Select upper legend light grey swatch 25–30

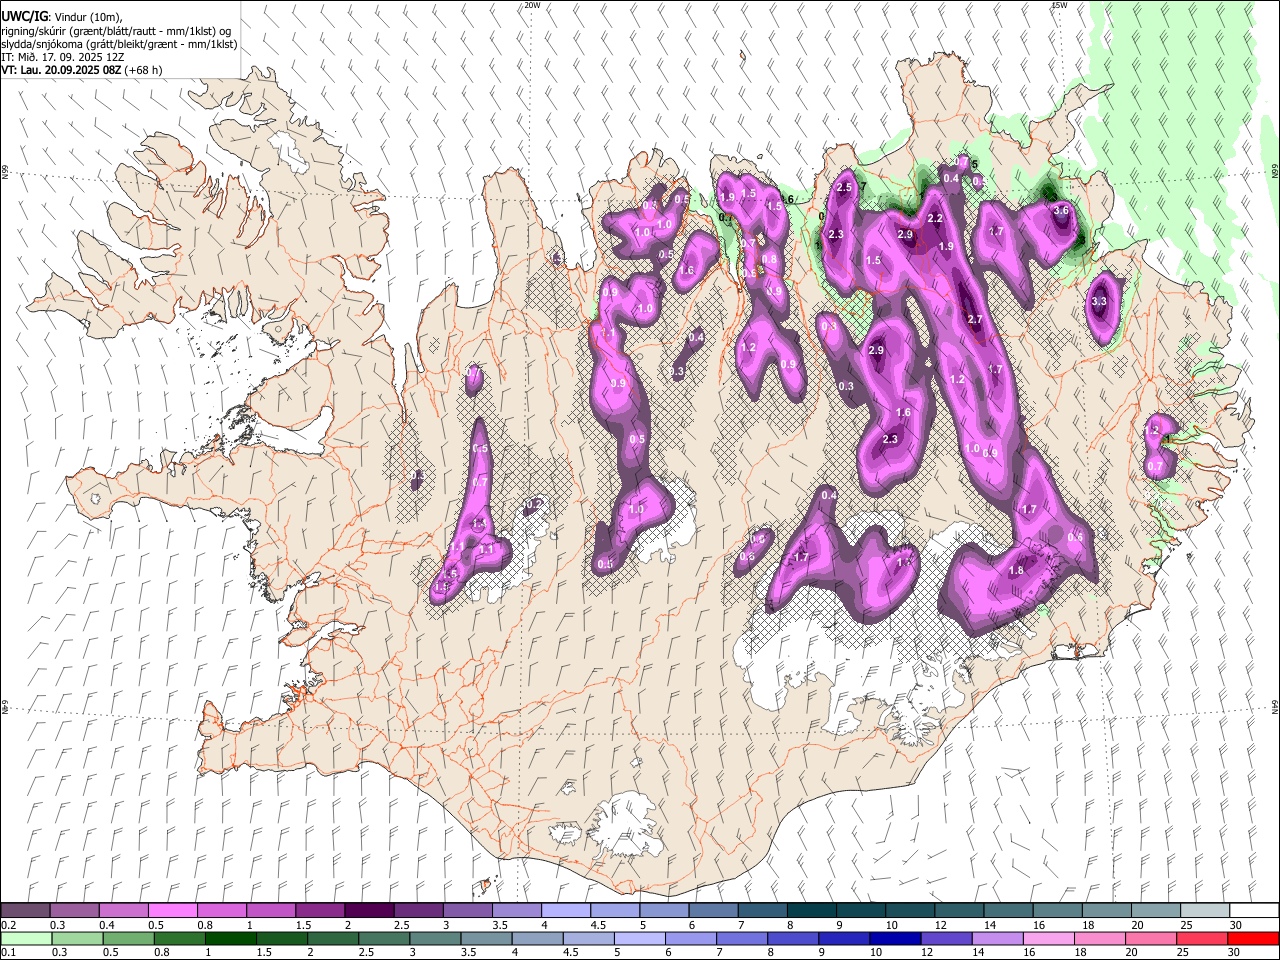1205,910
